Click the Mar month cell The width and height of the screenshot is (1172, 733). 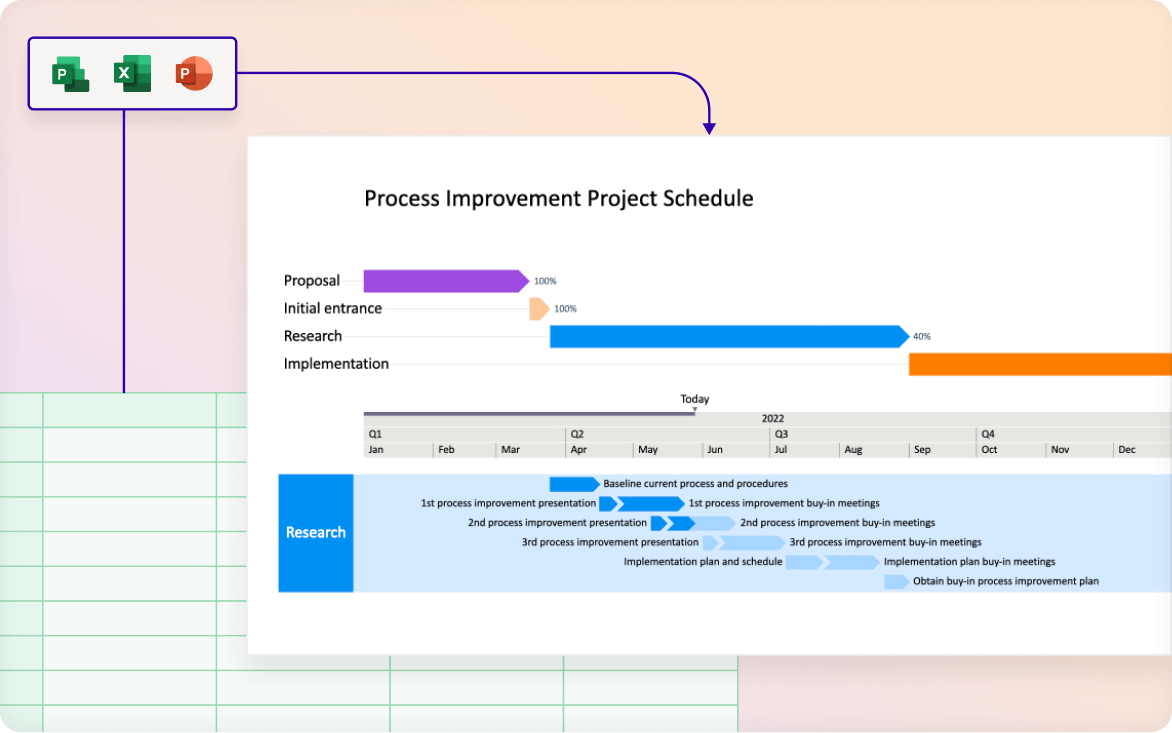click(531, 450)
